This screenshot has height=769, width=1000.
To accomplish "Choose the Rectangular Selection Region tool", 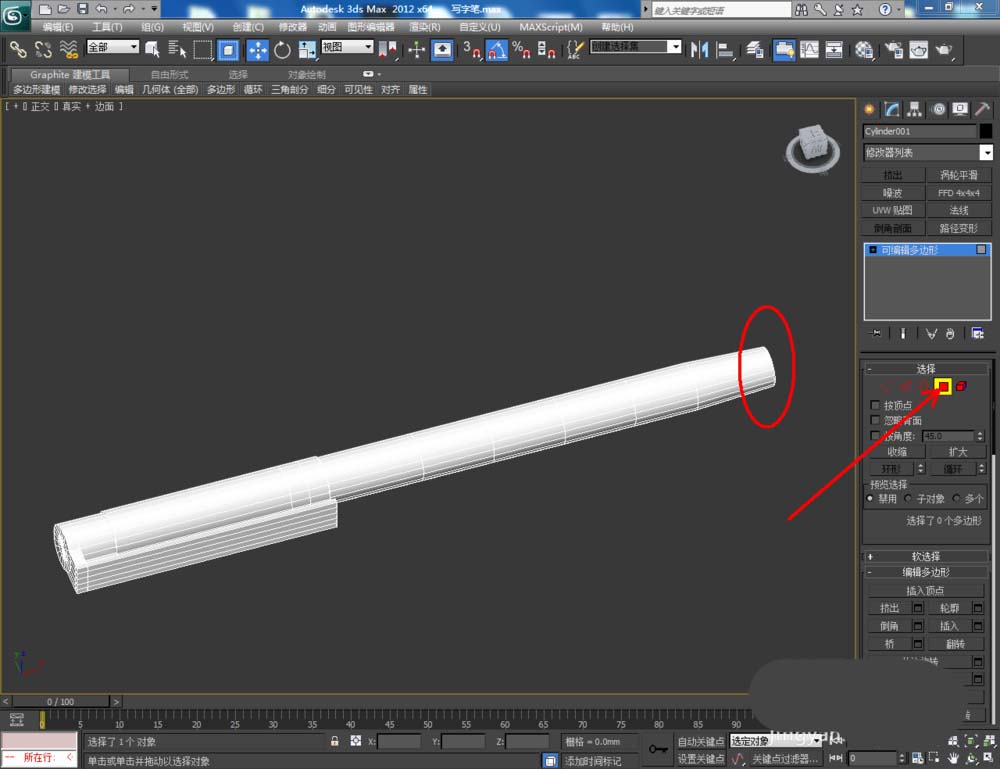I will (203, 49).
